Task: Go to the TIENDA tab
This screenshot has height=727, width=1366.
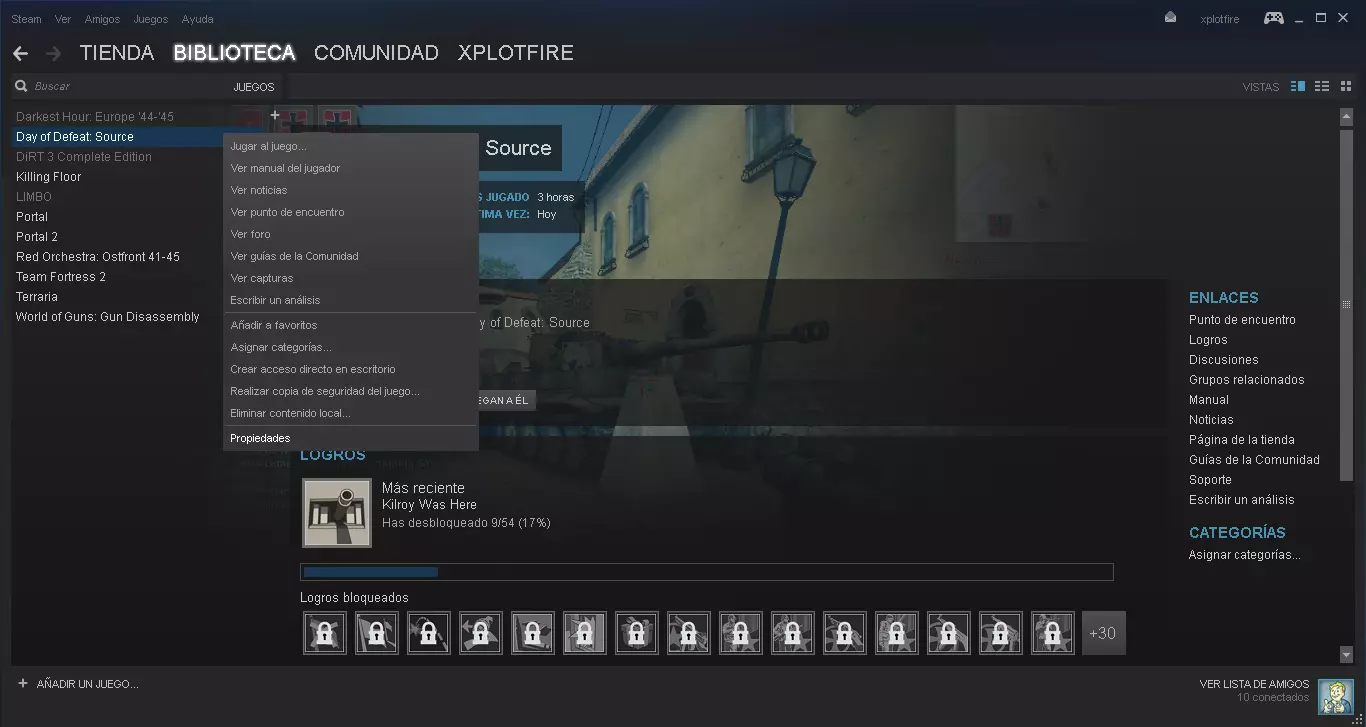Action: (117, 53)
